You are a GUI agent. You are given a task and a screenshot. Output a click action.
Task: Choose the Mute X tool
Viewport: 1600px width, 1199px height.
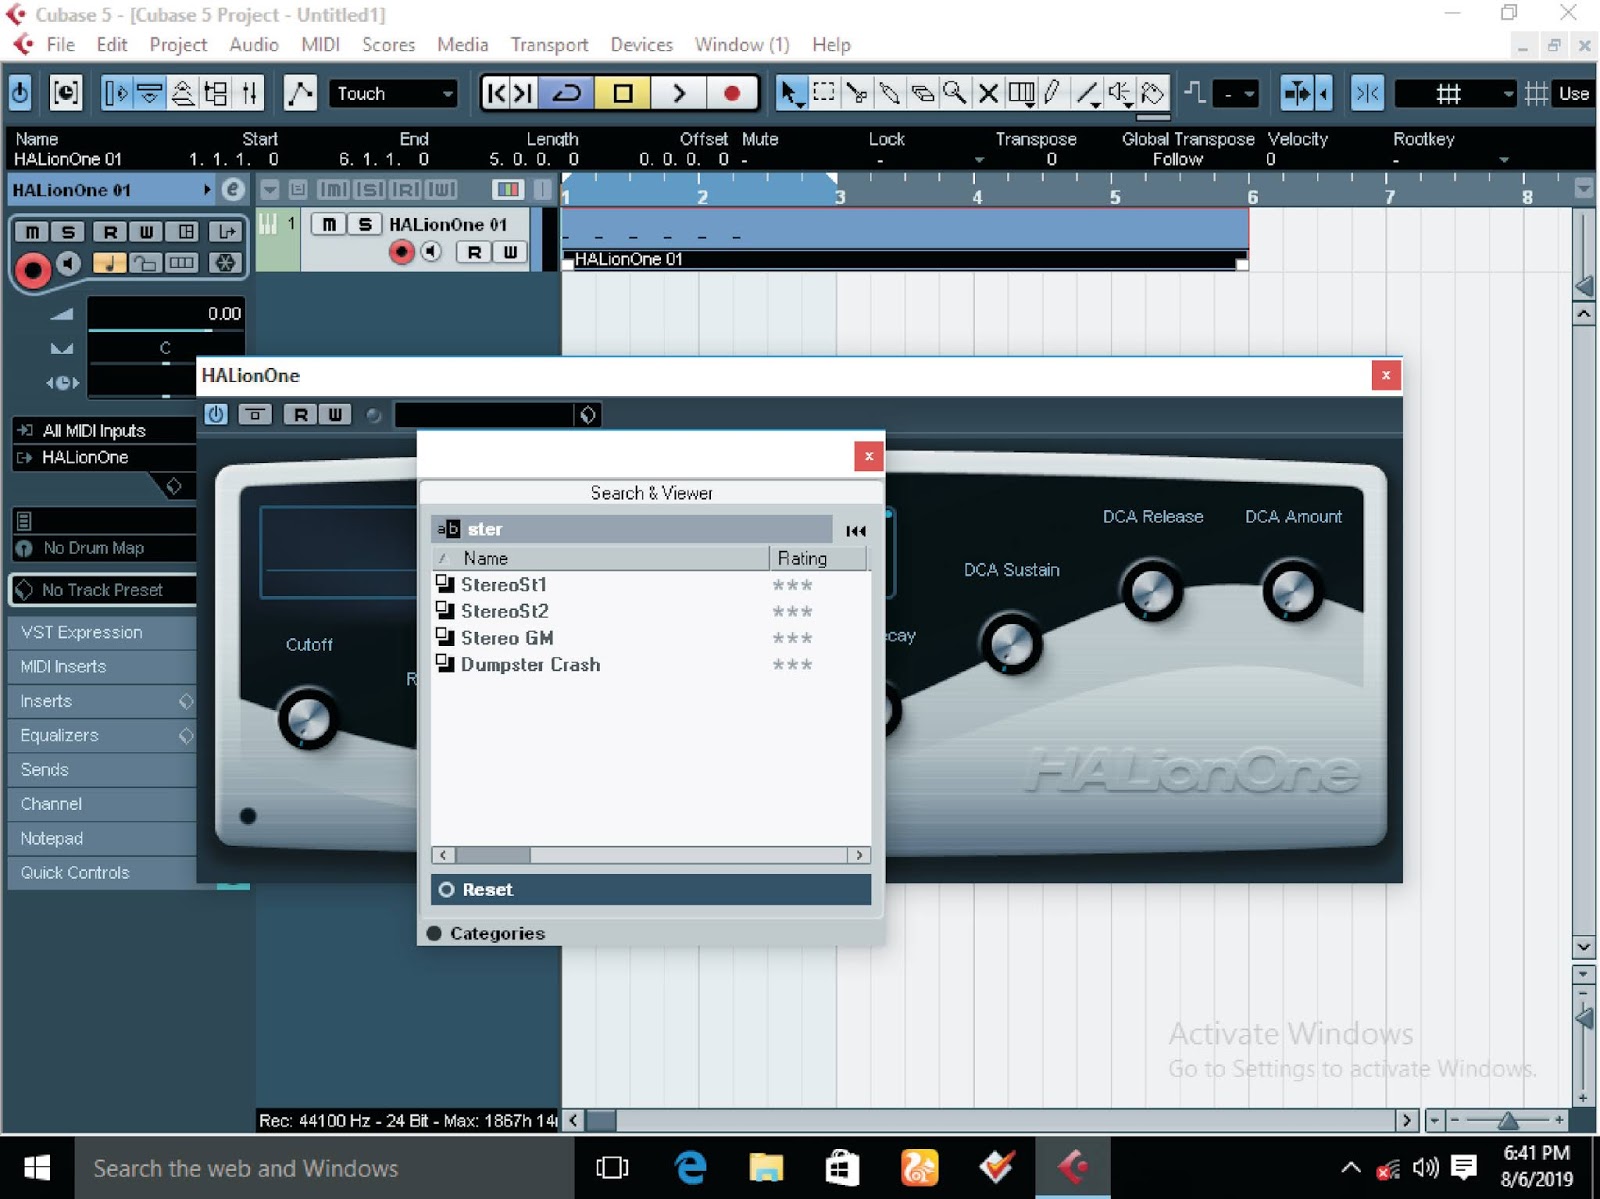pos(988,93)
